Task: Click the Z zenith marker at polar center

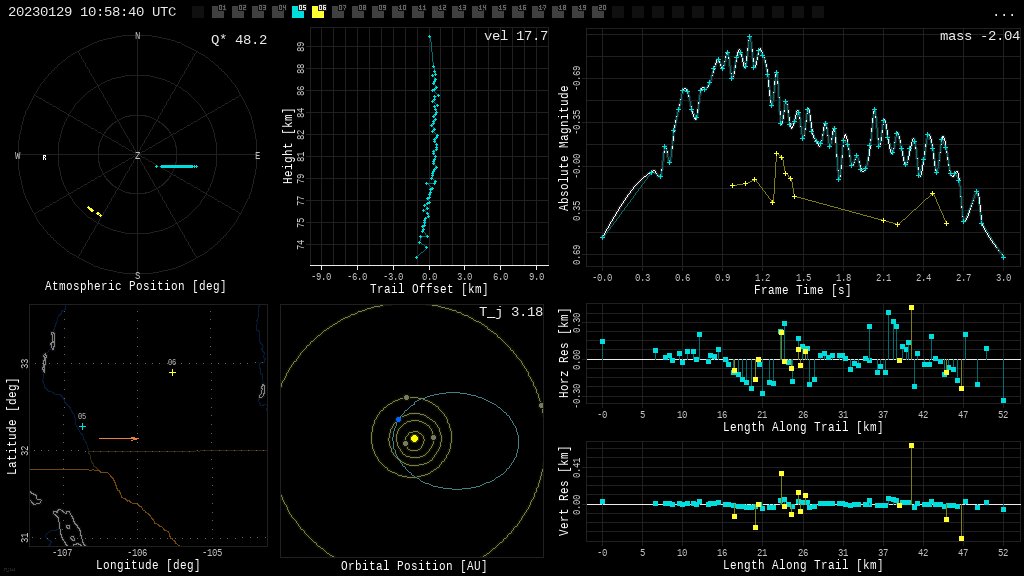Action: point(138,155)
